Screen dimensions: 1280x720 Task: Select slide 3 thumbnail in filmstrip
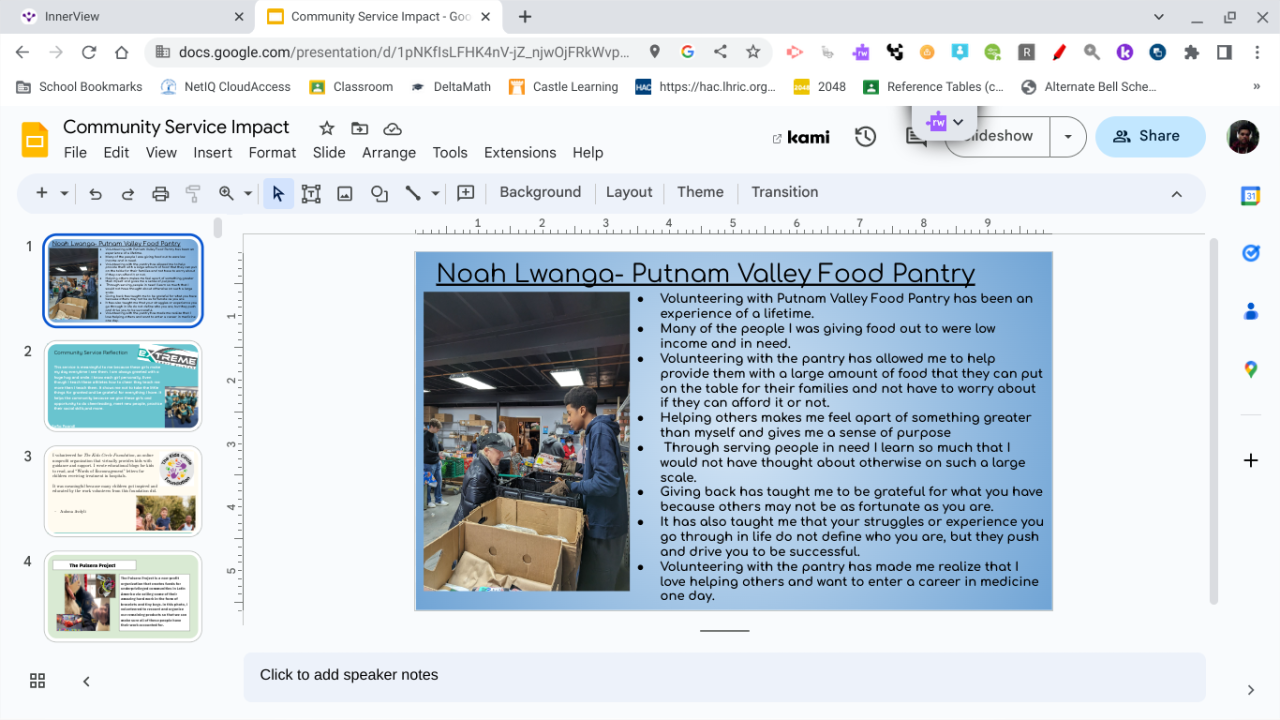[123, 491]
